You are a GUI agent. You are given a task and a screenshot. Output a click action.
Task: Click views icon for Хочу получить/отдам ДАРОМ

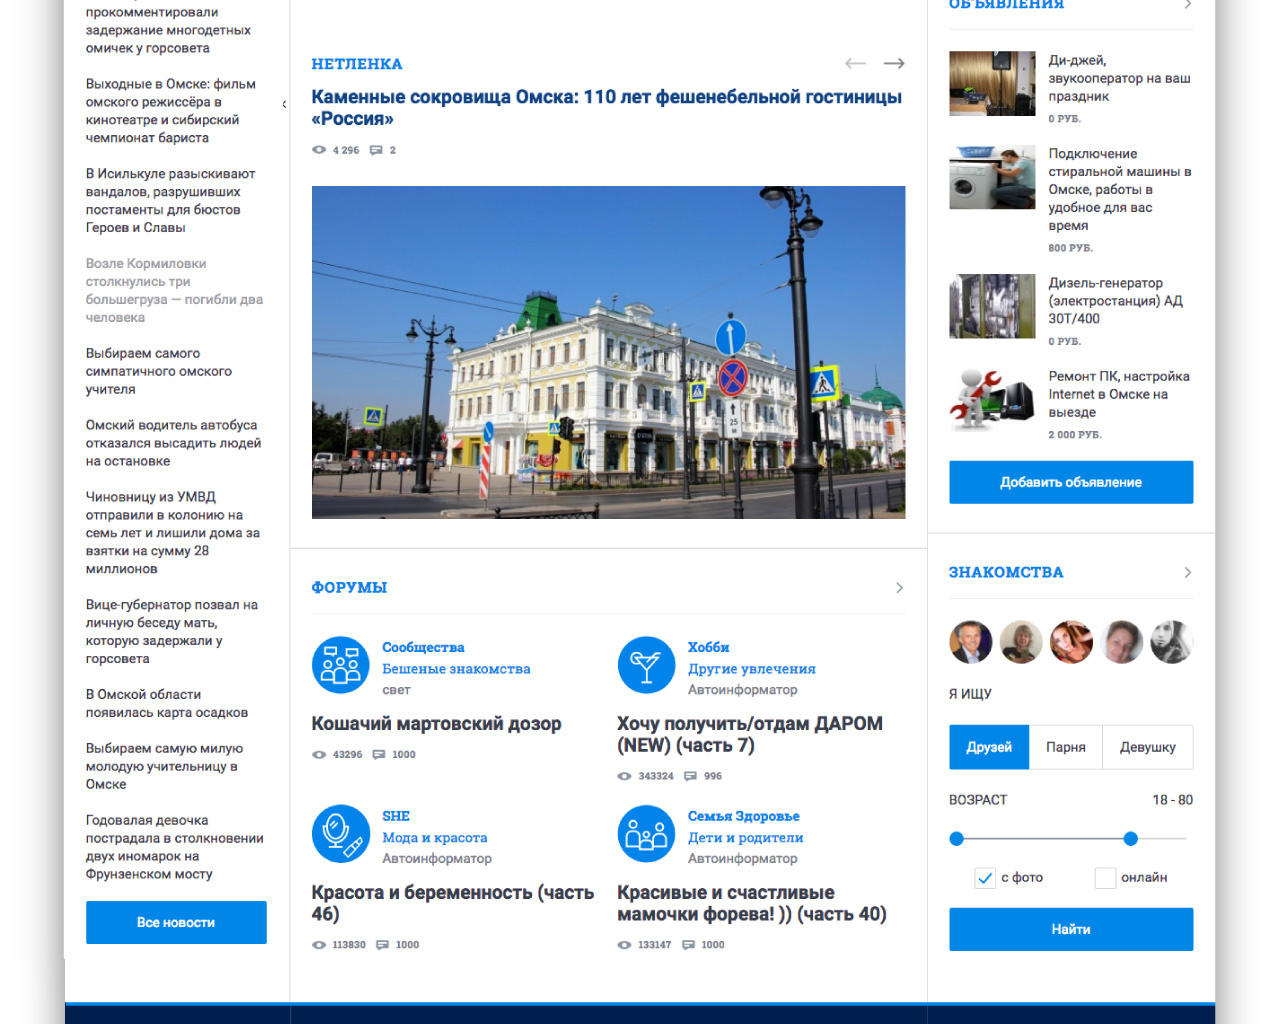tap(624, 776)
